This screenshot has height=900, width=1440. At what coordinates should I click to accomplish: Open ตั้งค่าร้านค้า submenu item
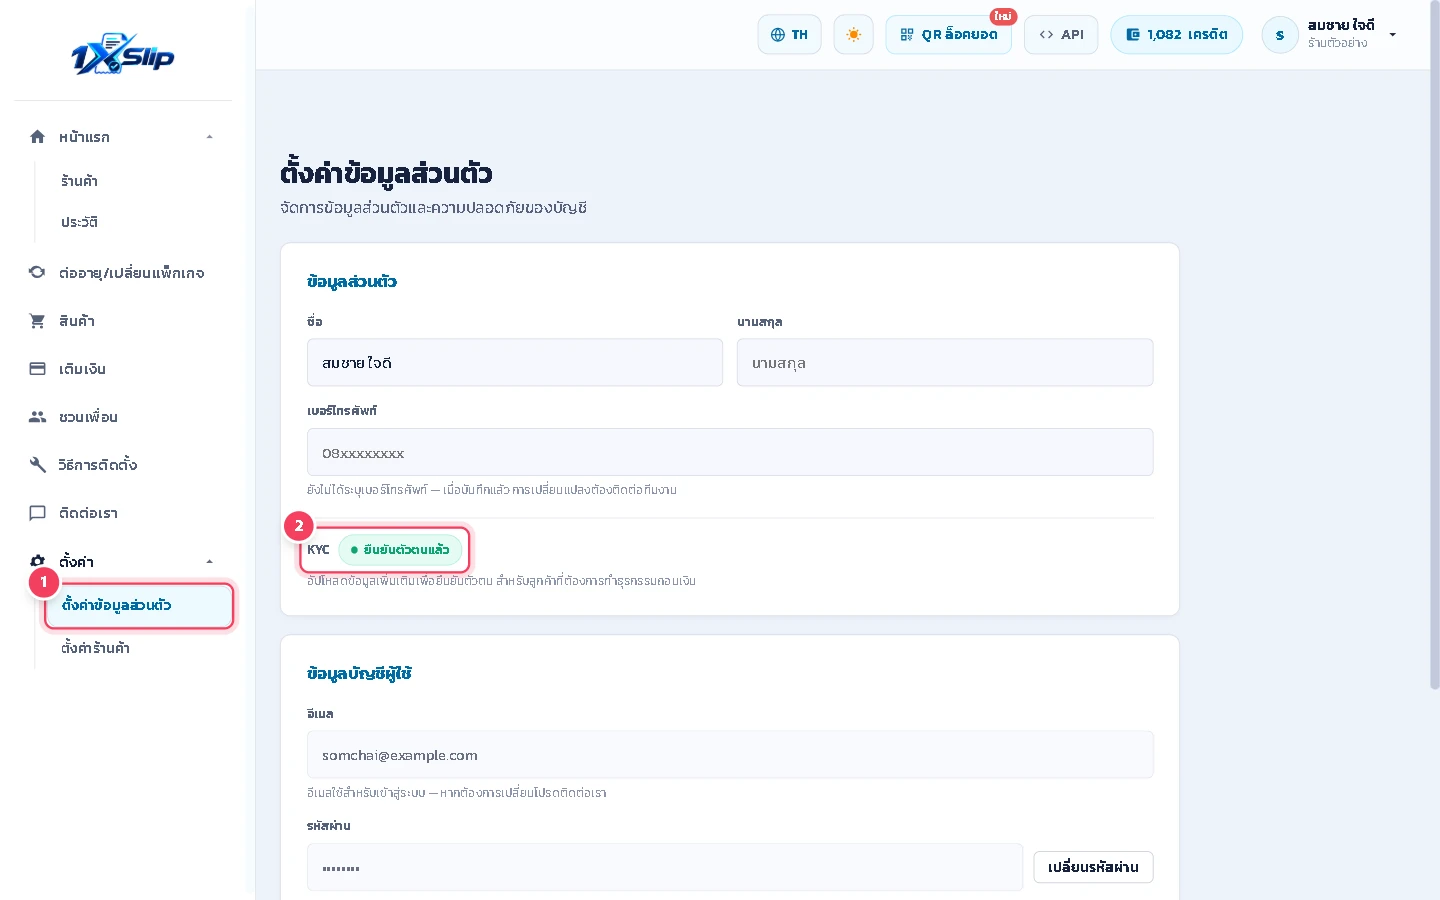(95, 648)
